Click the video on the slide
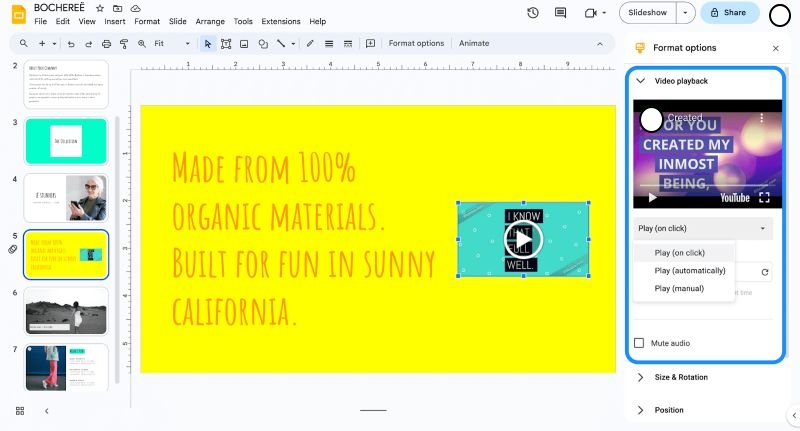The height and width of the screenshot is (431, 800). [x=523, y=239]
